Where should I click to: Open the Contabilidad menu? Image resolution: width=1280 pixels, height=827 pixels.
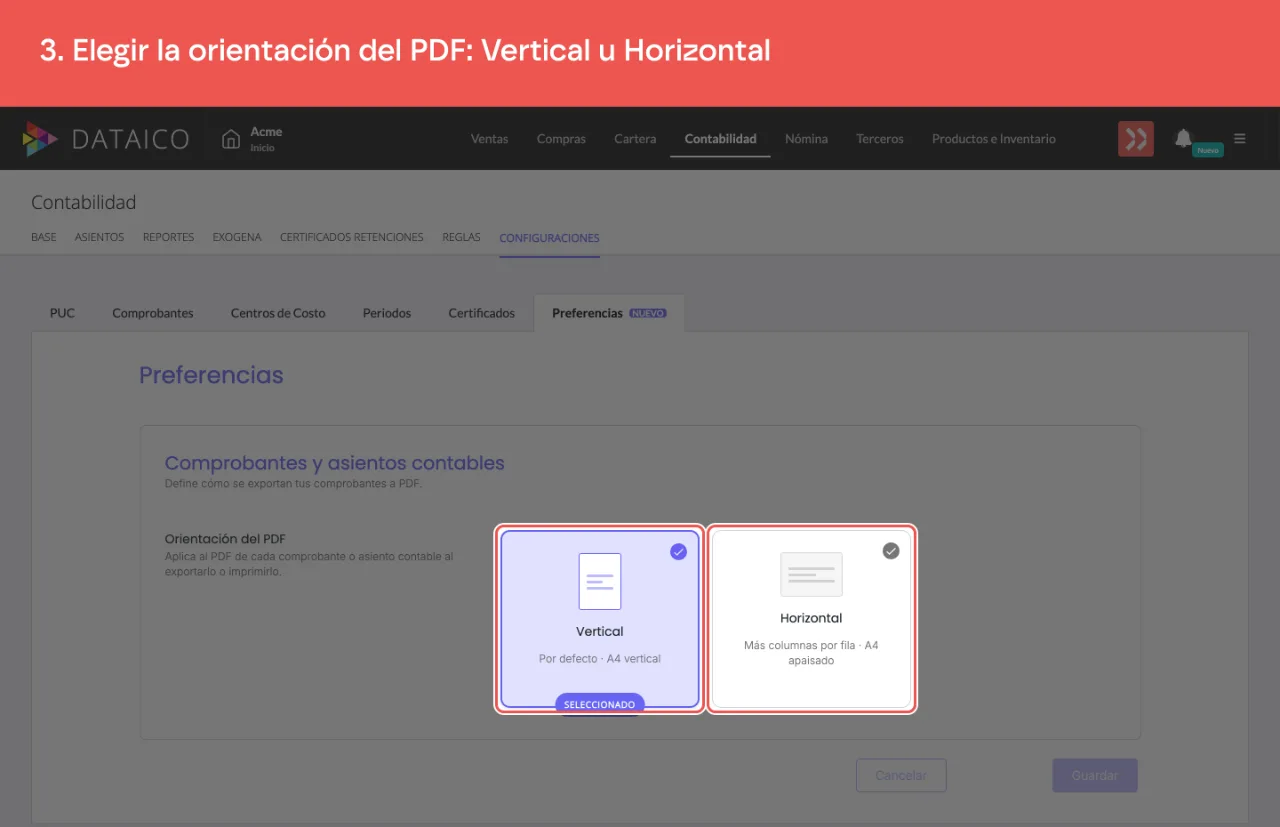click(x=720, y=139)
